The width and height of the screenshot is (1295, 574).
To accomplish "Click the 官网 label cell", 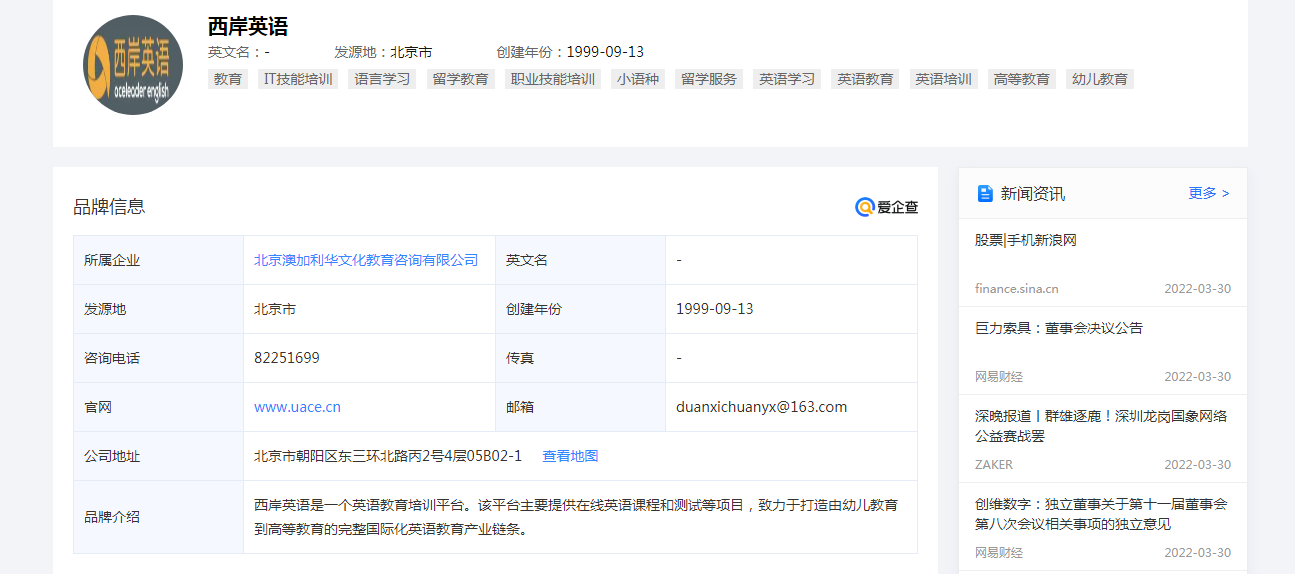I will click(158, 407).
